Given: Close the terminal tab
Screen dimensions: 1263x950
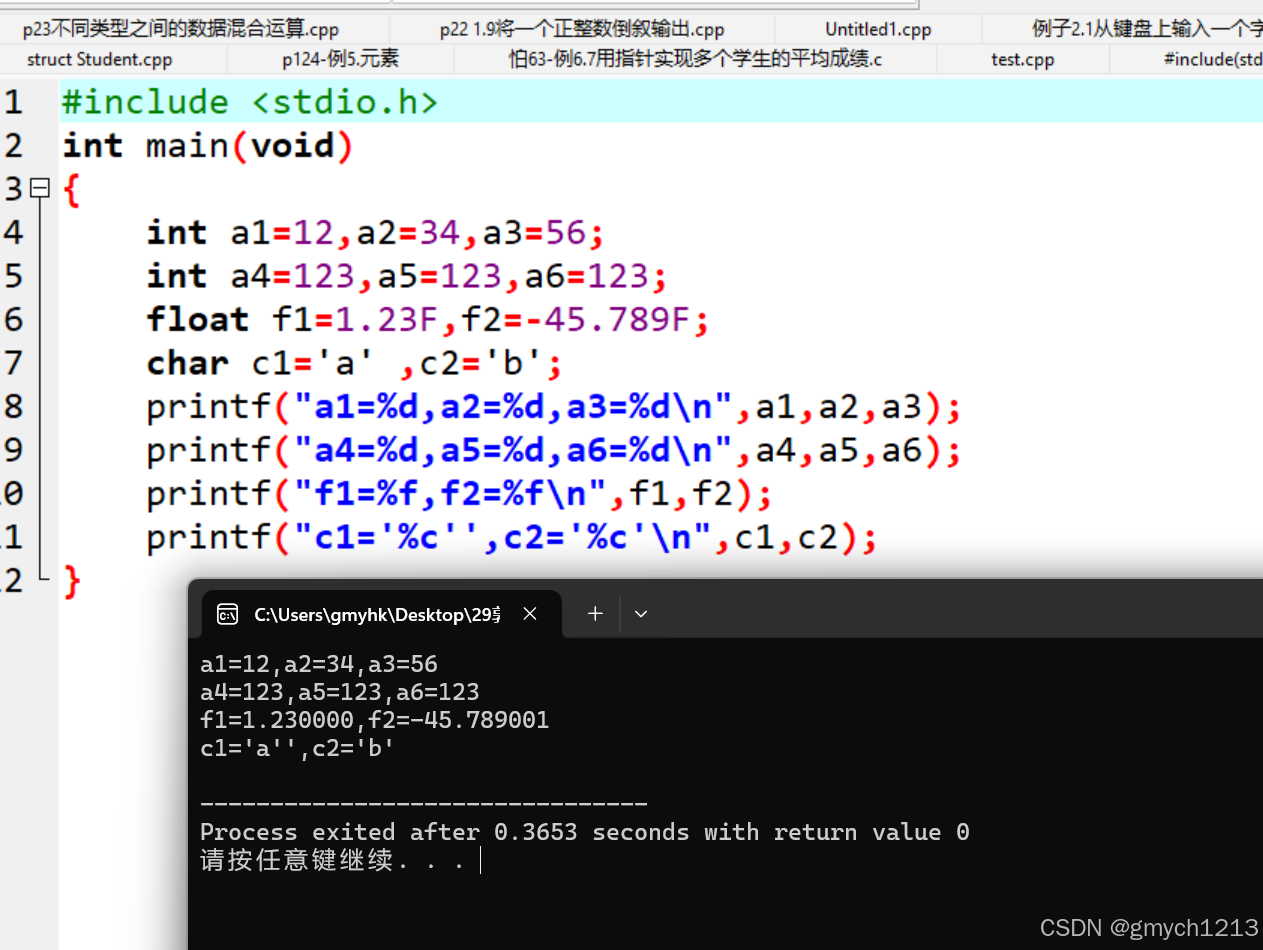Looking at the screenshot, I should point(530,614).
